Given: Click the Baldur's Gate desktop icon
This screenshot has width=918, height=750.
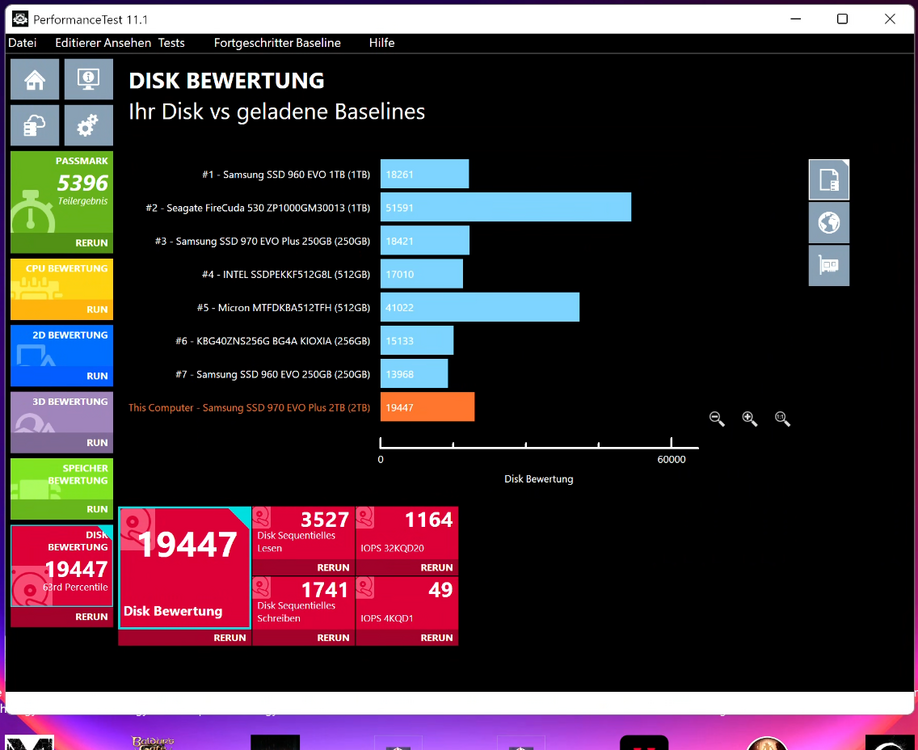Looking at the screenshot, I should pos(153,742).
